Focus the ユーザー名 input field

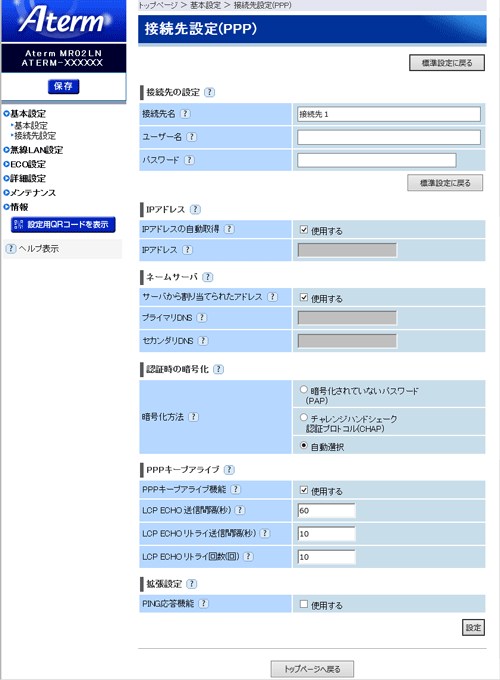[389, 137]
